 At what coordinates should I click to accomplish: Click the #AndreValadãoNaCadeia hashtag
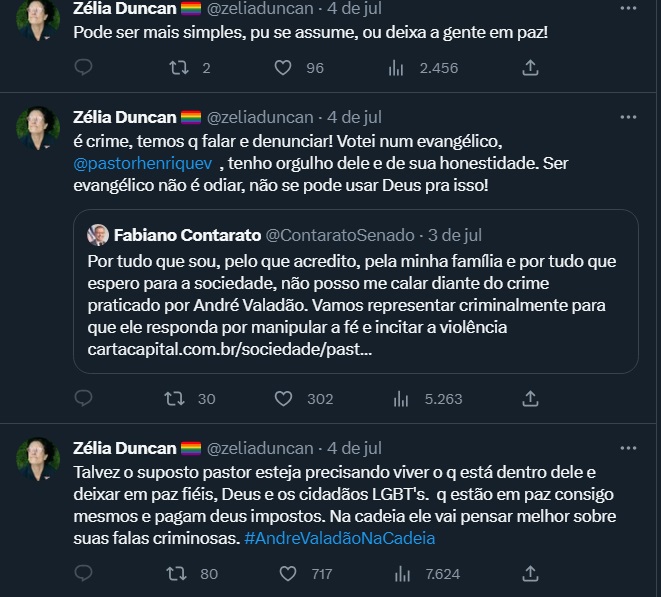340,538
